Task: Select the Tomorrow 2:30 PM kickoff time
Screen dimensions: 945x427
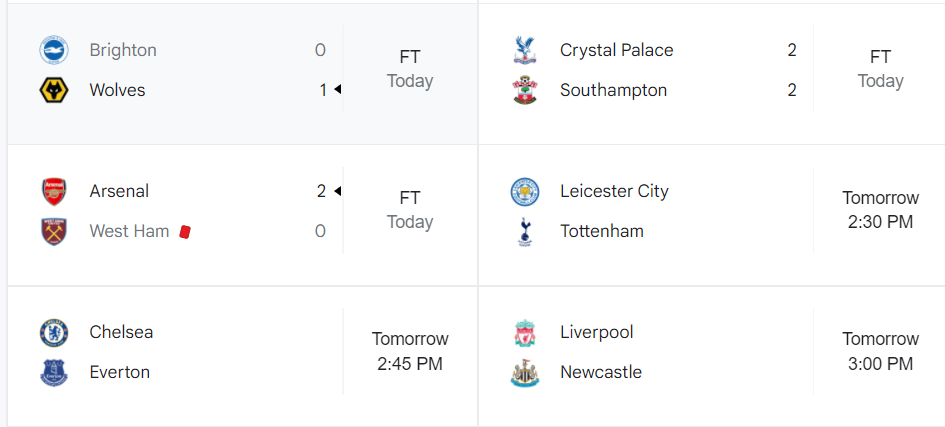Action: (881, 210)
